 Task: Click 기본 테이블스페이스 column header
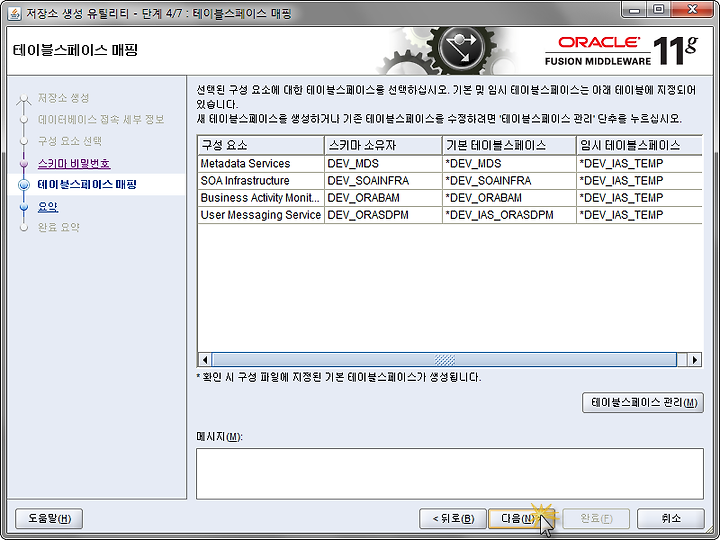point(509,146)
